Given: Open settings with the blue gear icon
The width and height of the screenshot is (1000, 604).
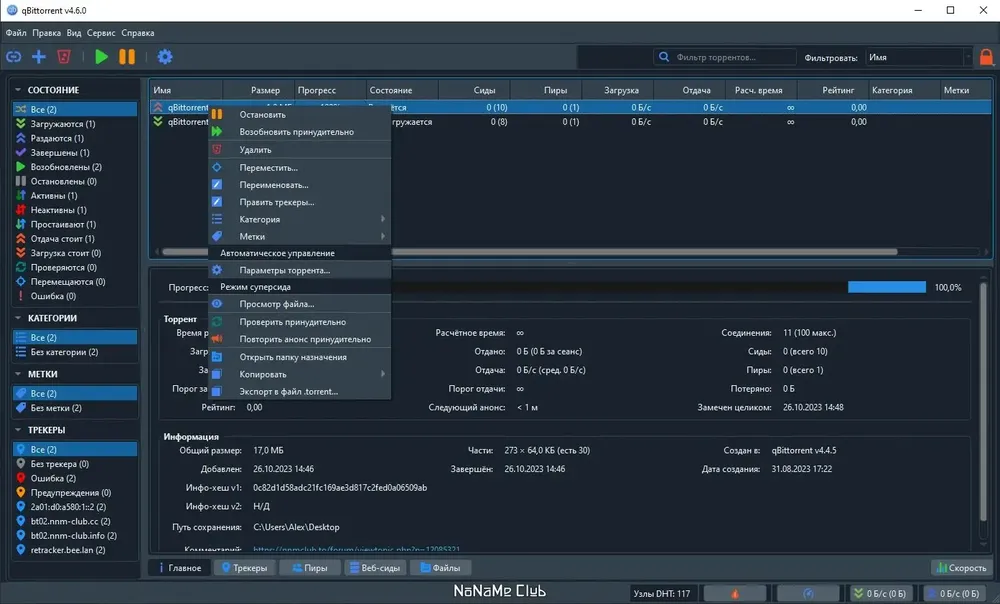Looking at the screenshot, I should tap(165, 57).
